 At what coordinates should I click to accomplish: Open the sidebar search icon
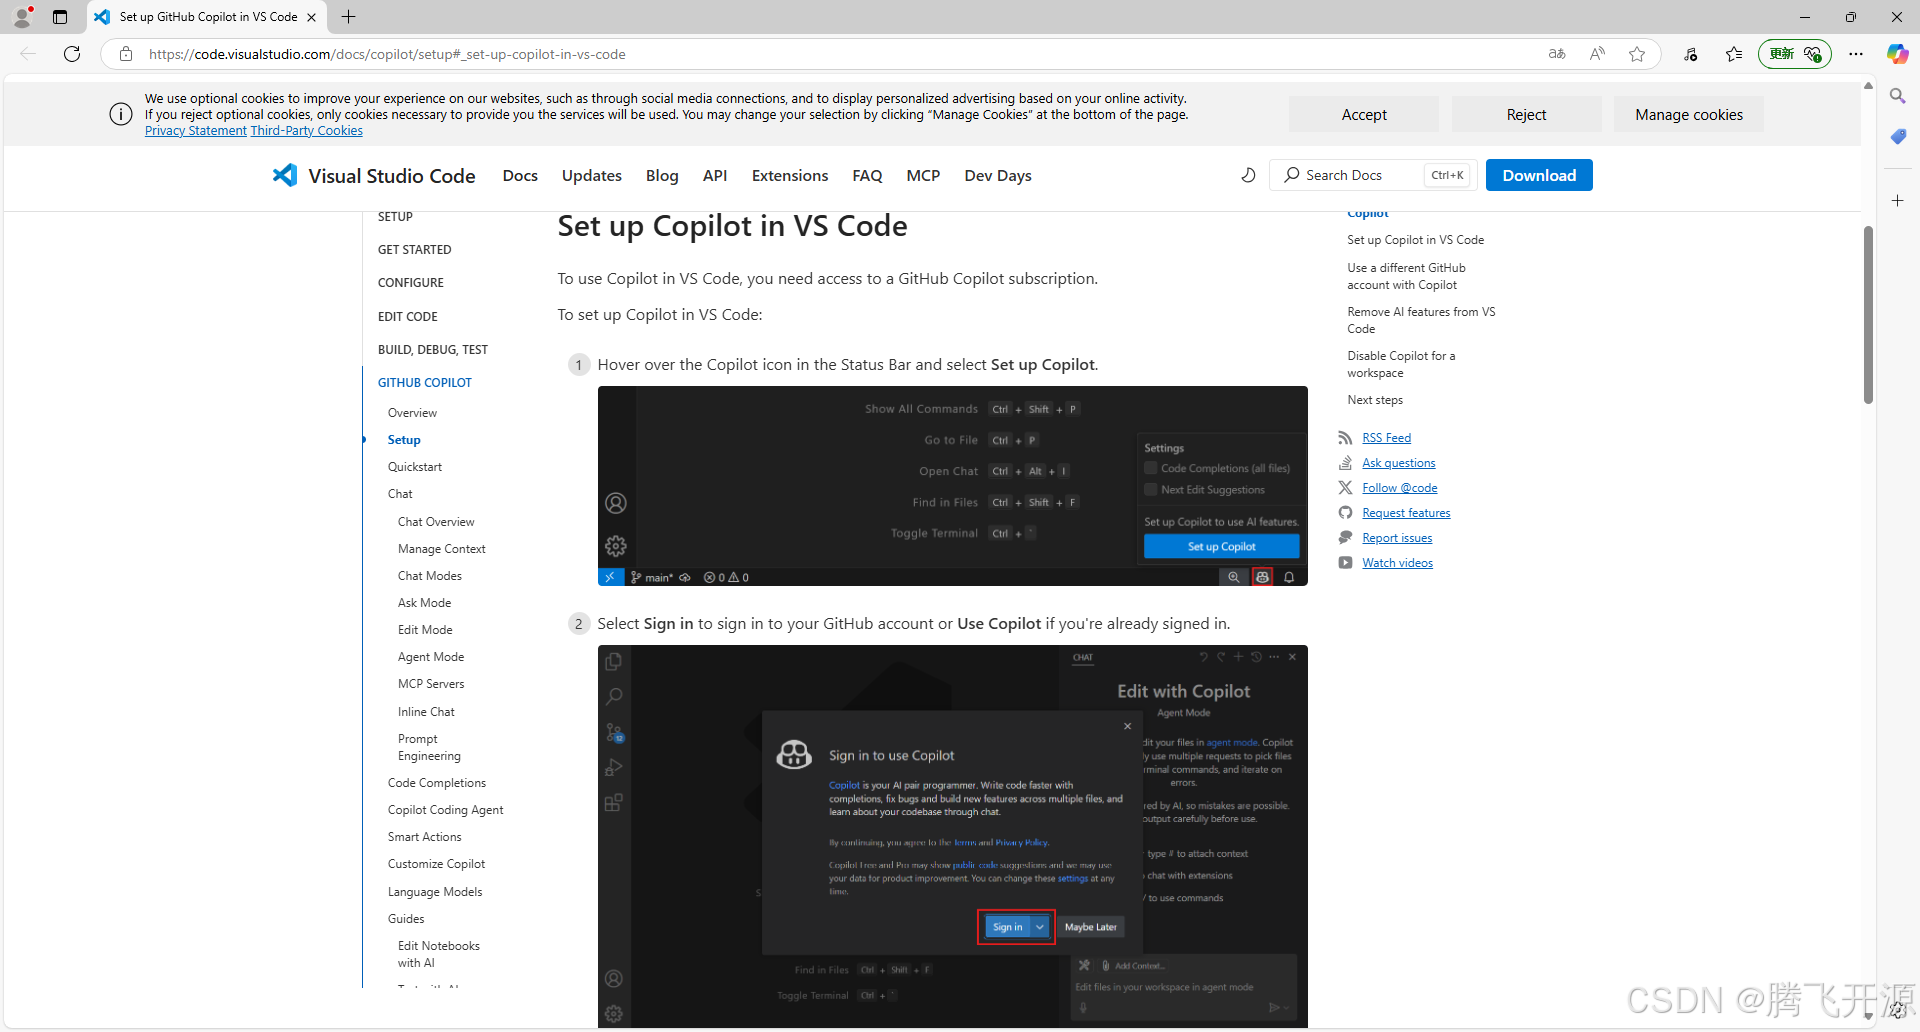tap(1897, 96)
